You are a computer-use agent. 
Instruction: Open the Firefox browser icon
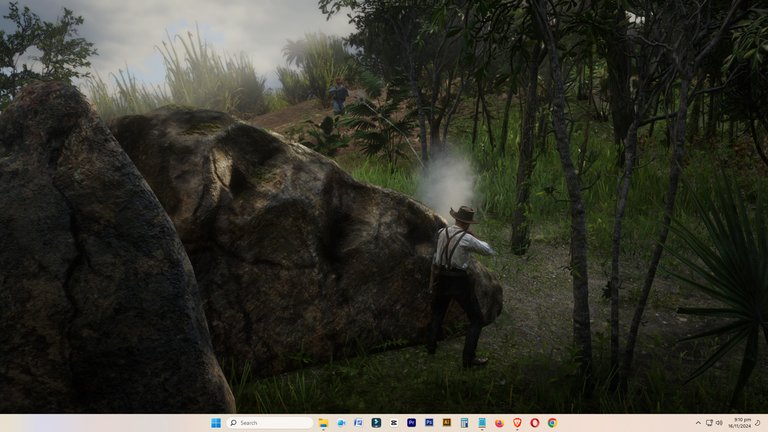499,423
